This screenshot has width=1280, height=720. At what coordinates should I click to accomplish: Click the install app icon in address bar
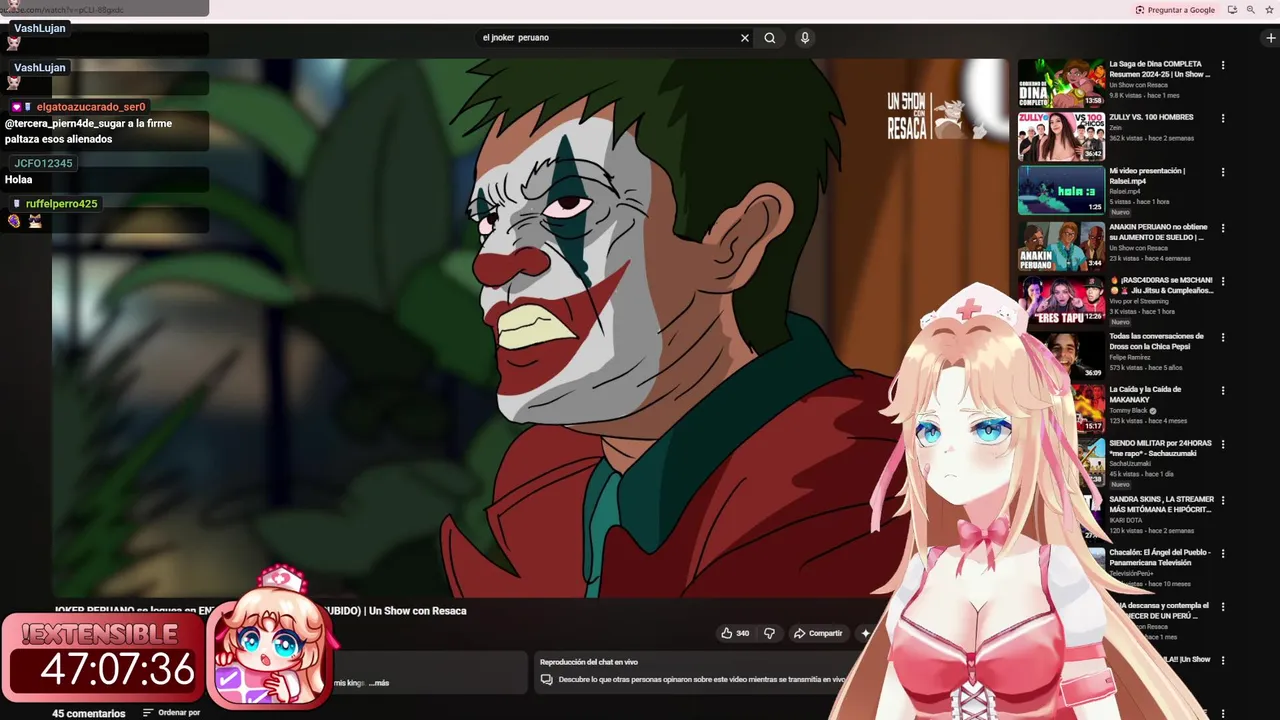[1232, 10]
